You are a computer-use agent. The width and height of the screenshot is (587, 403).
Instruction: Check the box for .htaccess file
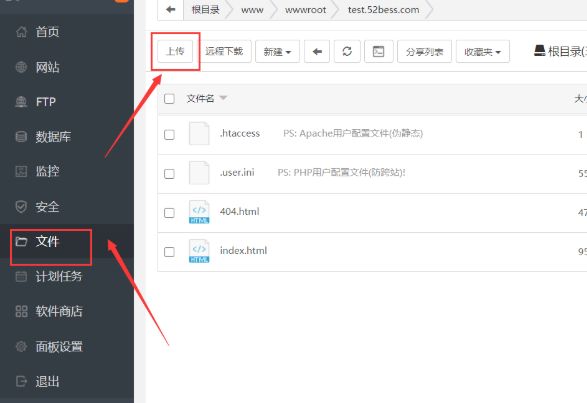point(169,134)
